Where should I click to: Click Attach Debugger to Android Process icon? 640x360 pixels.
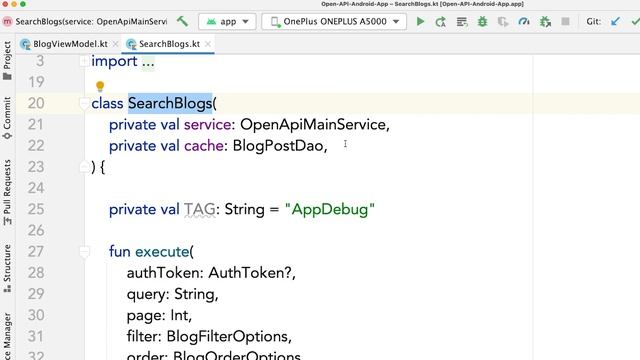coord(545,22)
